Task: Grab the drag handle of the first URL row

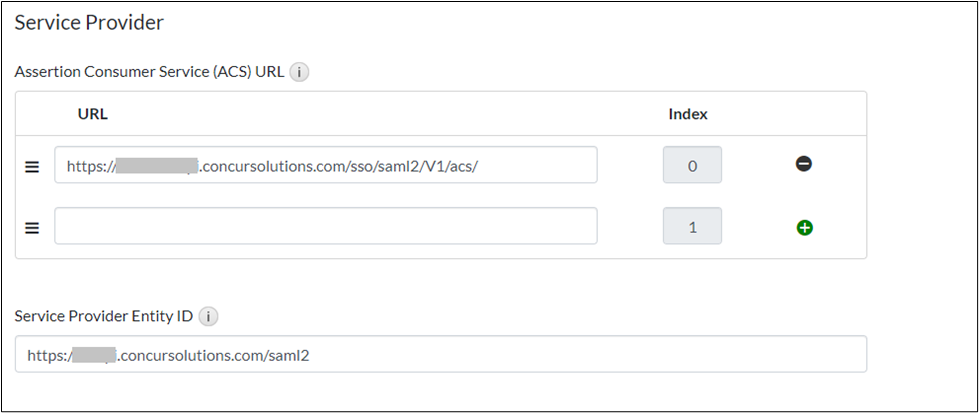Action: 32,166
